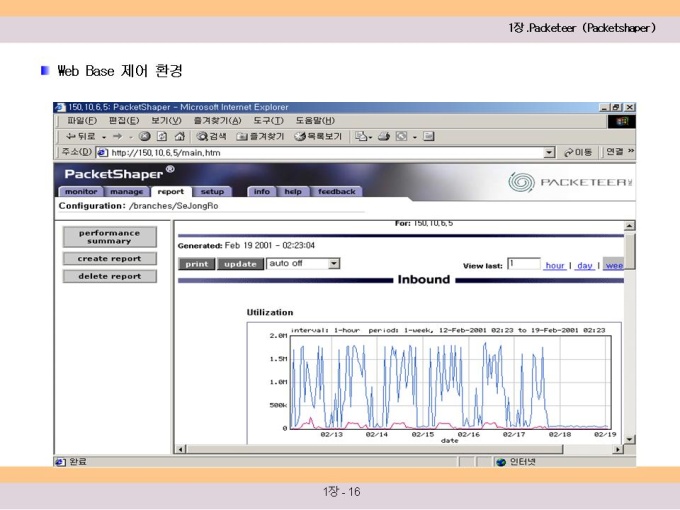
Task: Click the IE icon in the title bar
Action: coord(60,107)
